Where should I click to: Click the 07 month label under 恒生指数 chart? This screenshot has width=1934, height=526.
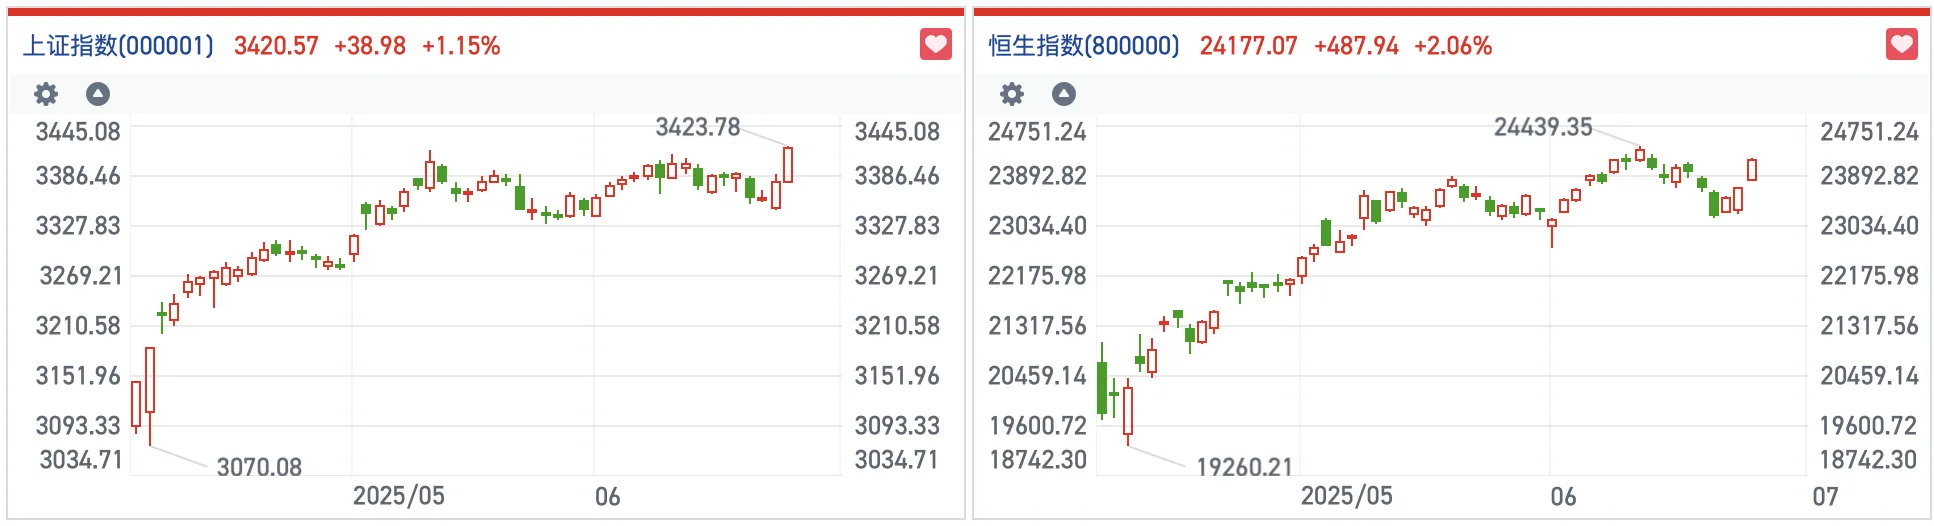pos(1825,496)
